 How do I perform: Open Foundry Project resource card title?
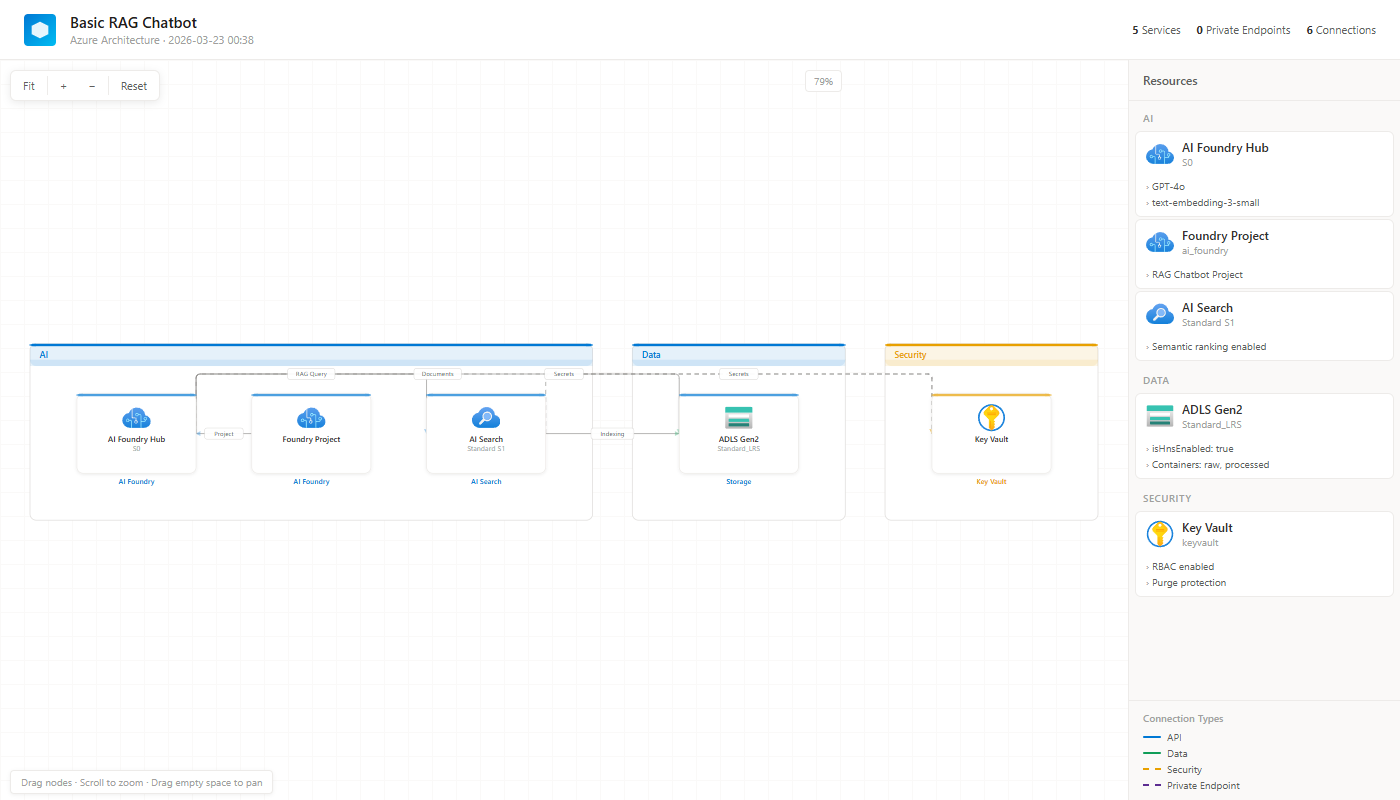(1225, 236)
